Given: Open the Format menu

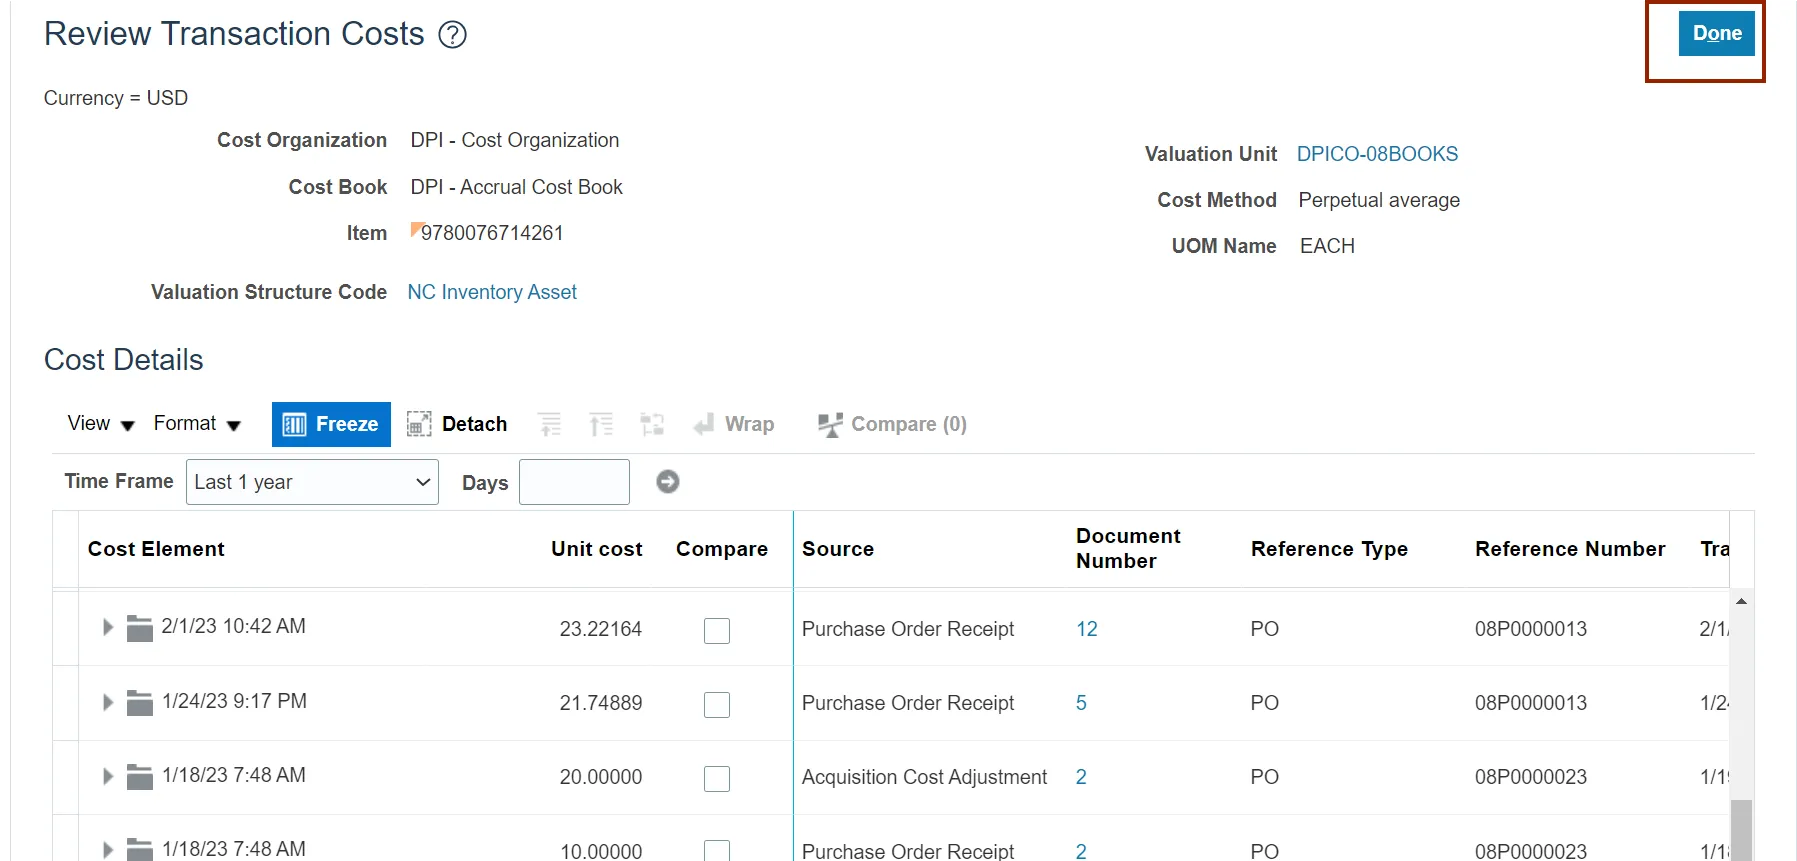Looking at the screenshot, I should pos(197,424).
